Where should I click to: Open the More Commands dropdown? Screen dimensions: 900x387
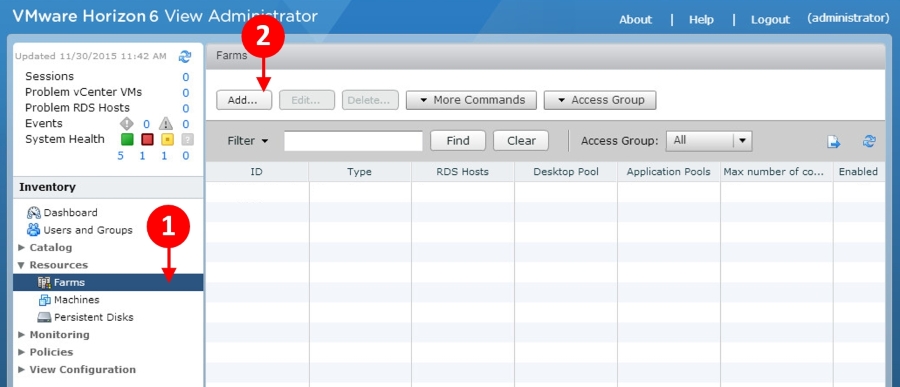[471, 100]
